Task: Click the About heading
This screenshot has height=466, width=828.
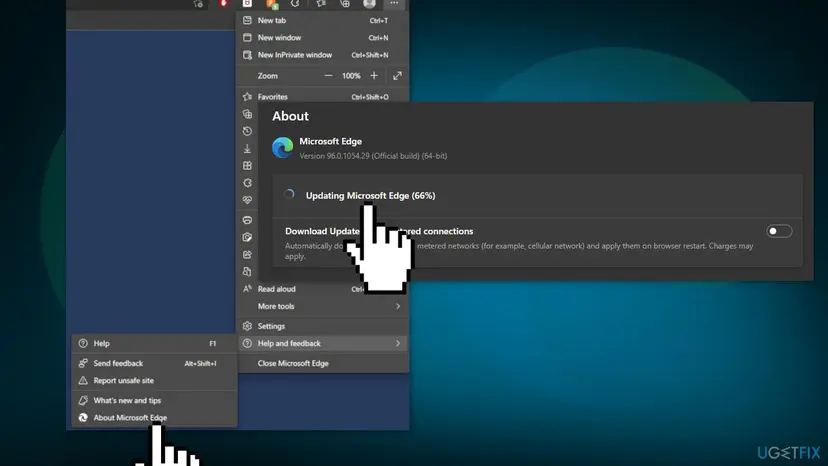Action: [x=290, y=116]
